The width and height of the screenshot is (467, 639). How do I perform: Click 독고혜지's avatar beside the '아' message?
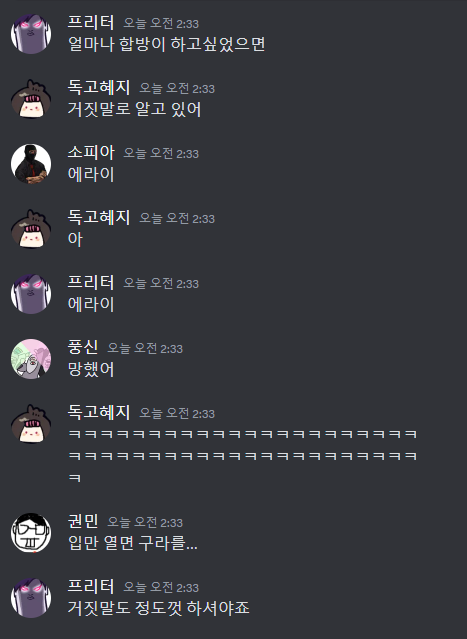(x=31, y=229)
